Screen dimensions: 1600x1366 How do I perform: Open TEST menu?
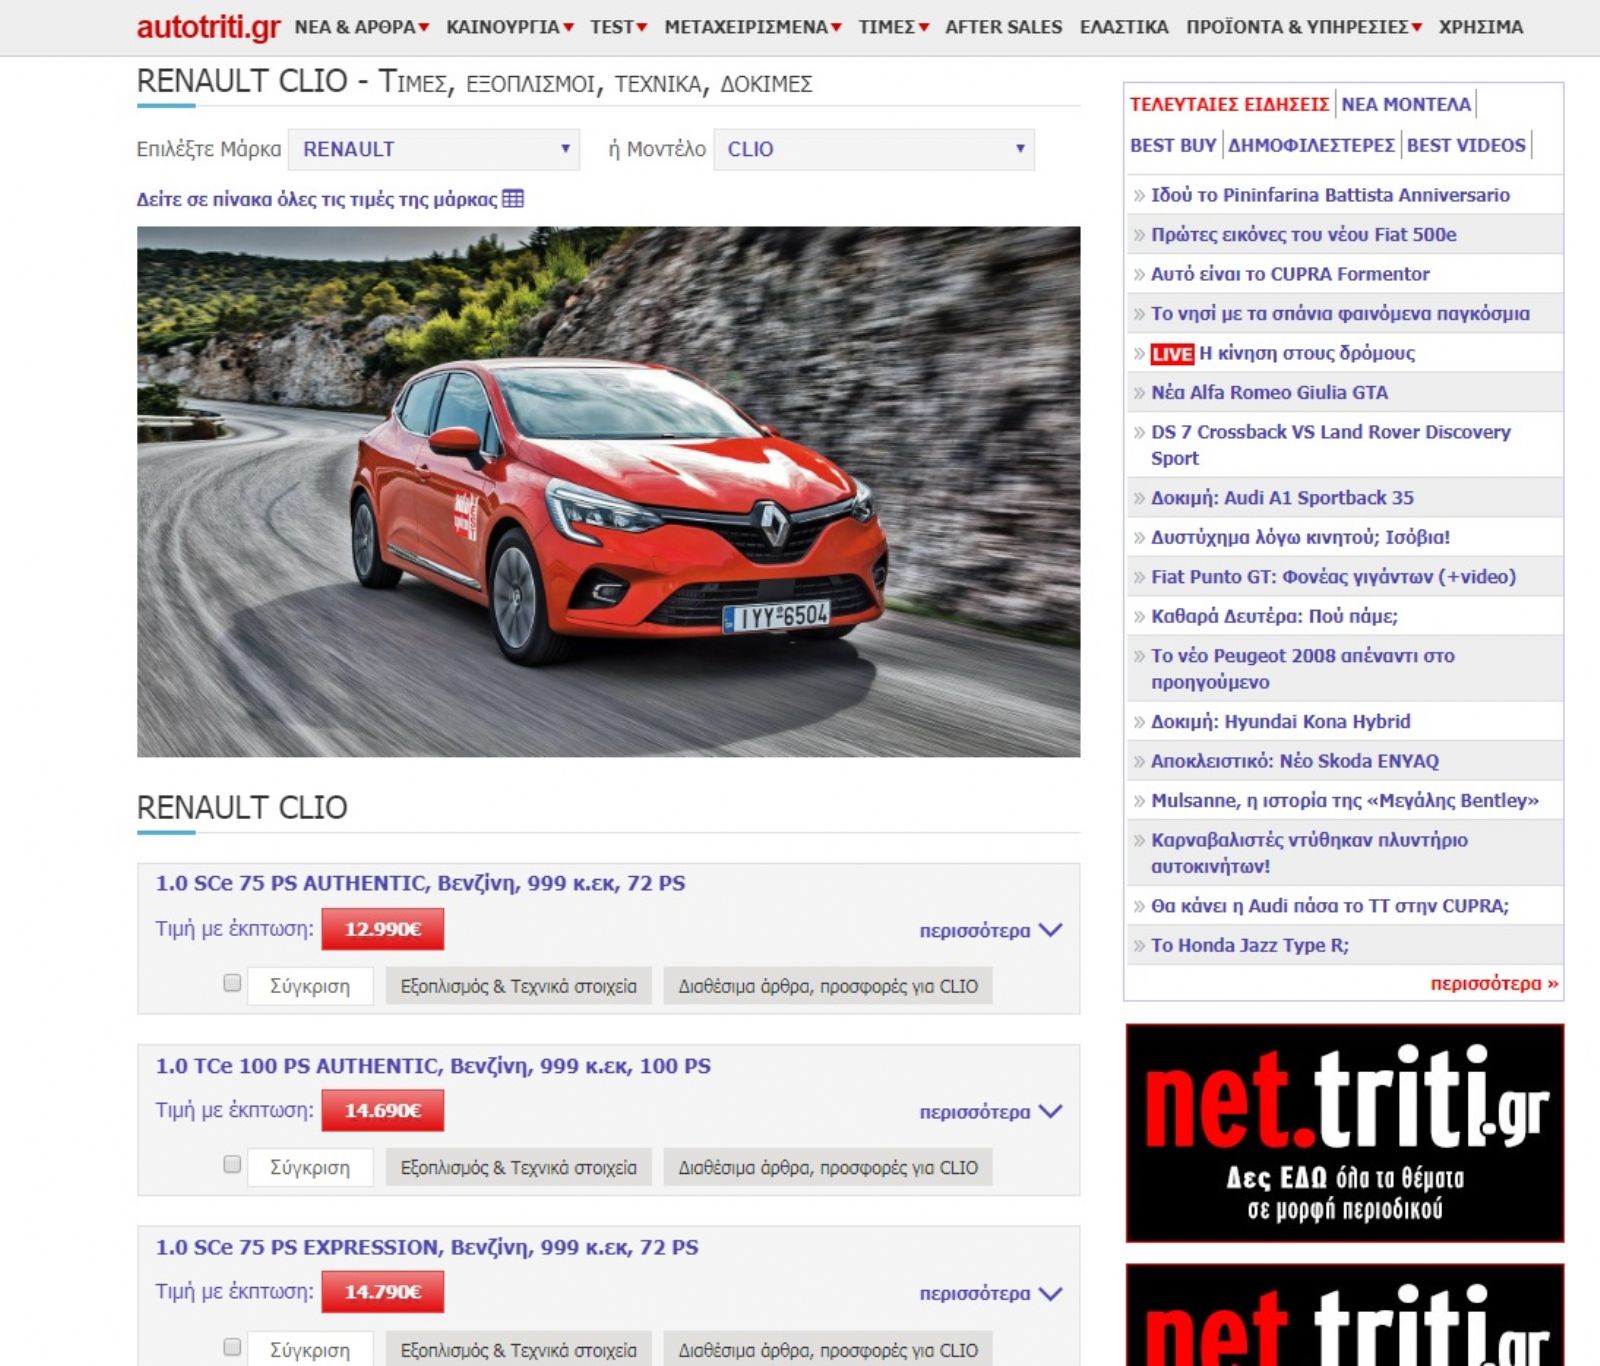[618, 27]
